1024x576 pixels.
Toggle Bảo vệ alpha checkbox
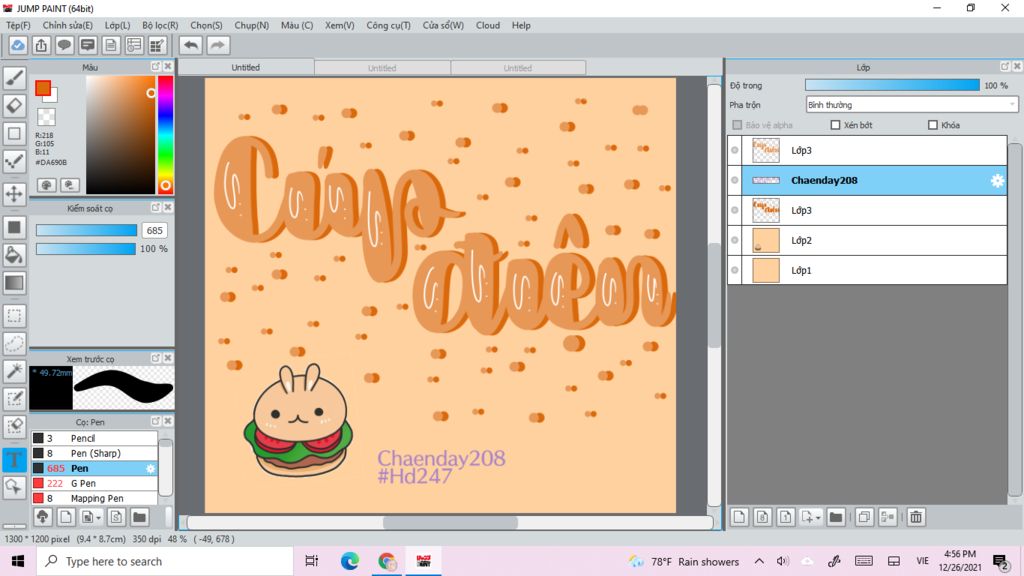737,125
